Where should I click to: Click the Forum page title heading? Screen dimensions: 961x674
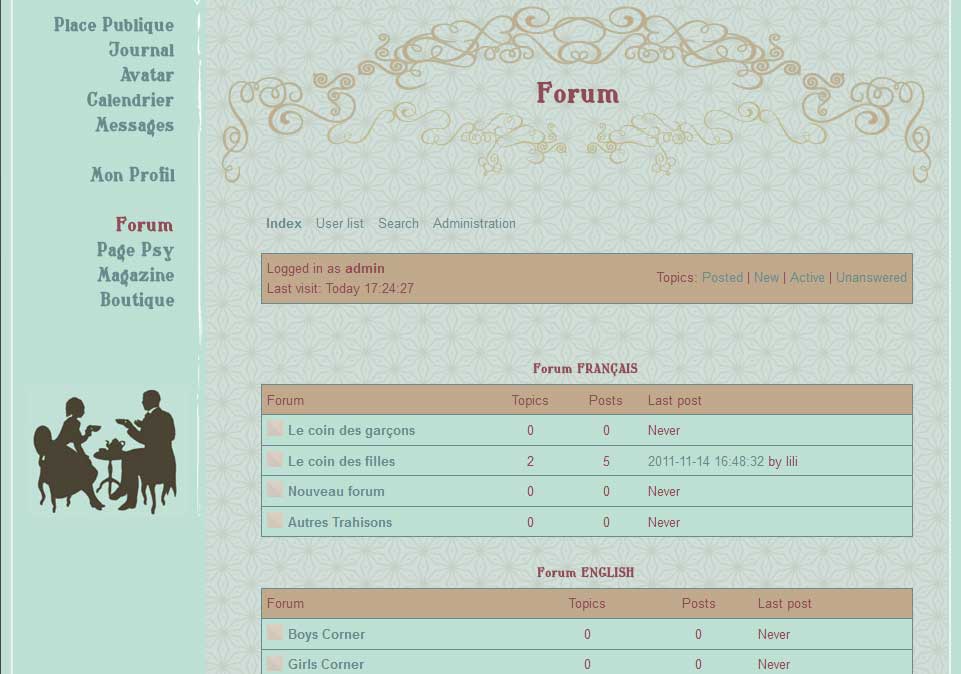coord(577,94)
